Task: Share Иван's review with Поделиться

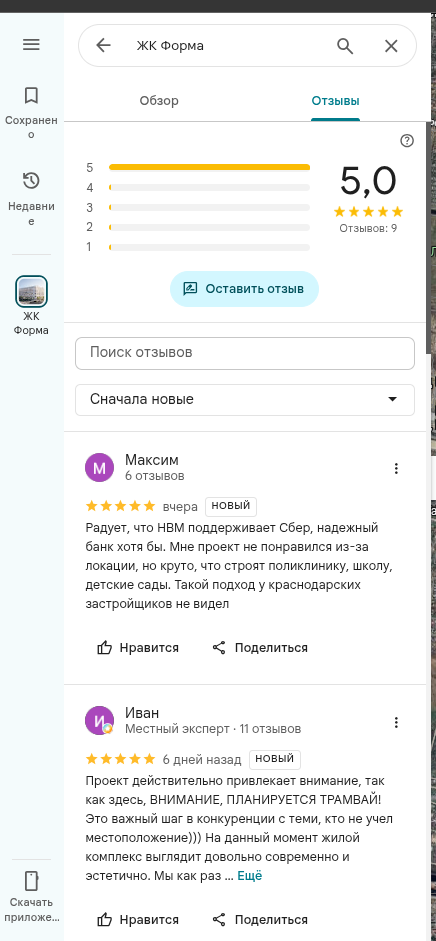Action: 260,919
